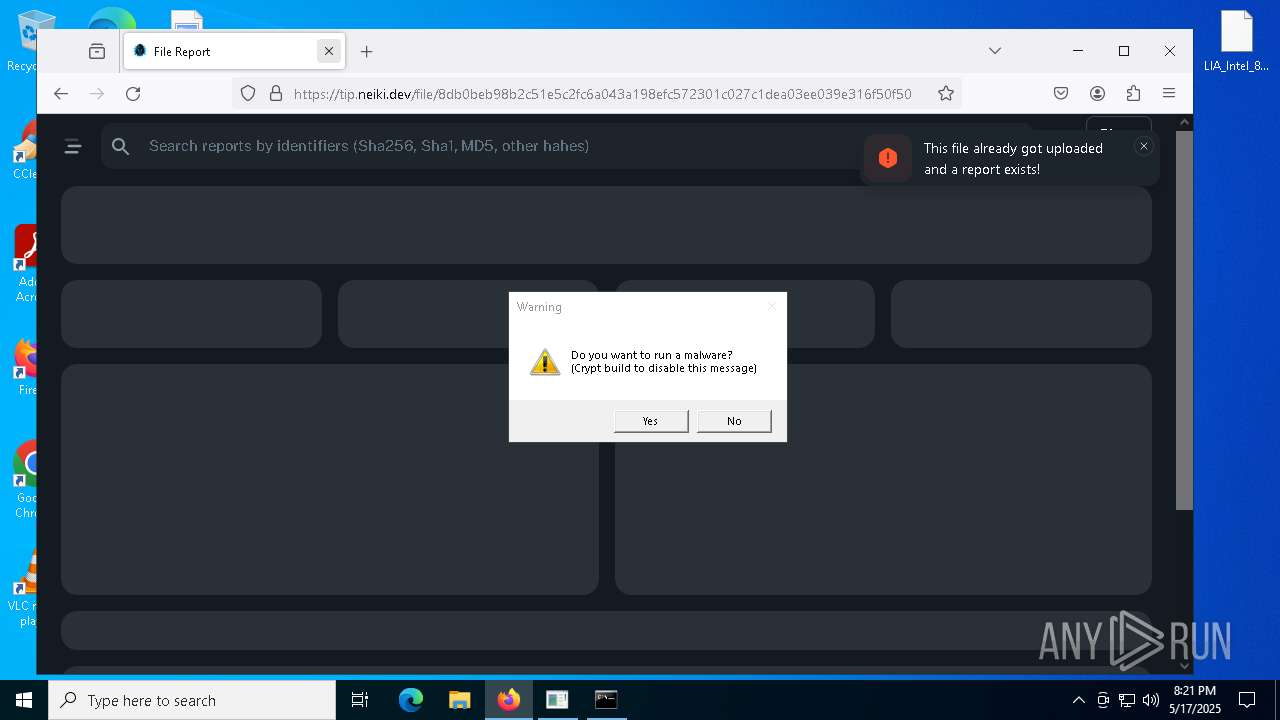Open the Firefox account icon
The width and height of the screenshot is (1280, 720).
(x=1097, y=94)
